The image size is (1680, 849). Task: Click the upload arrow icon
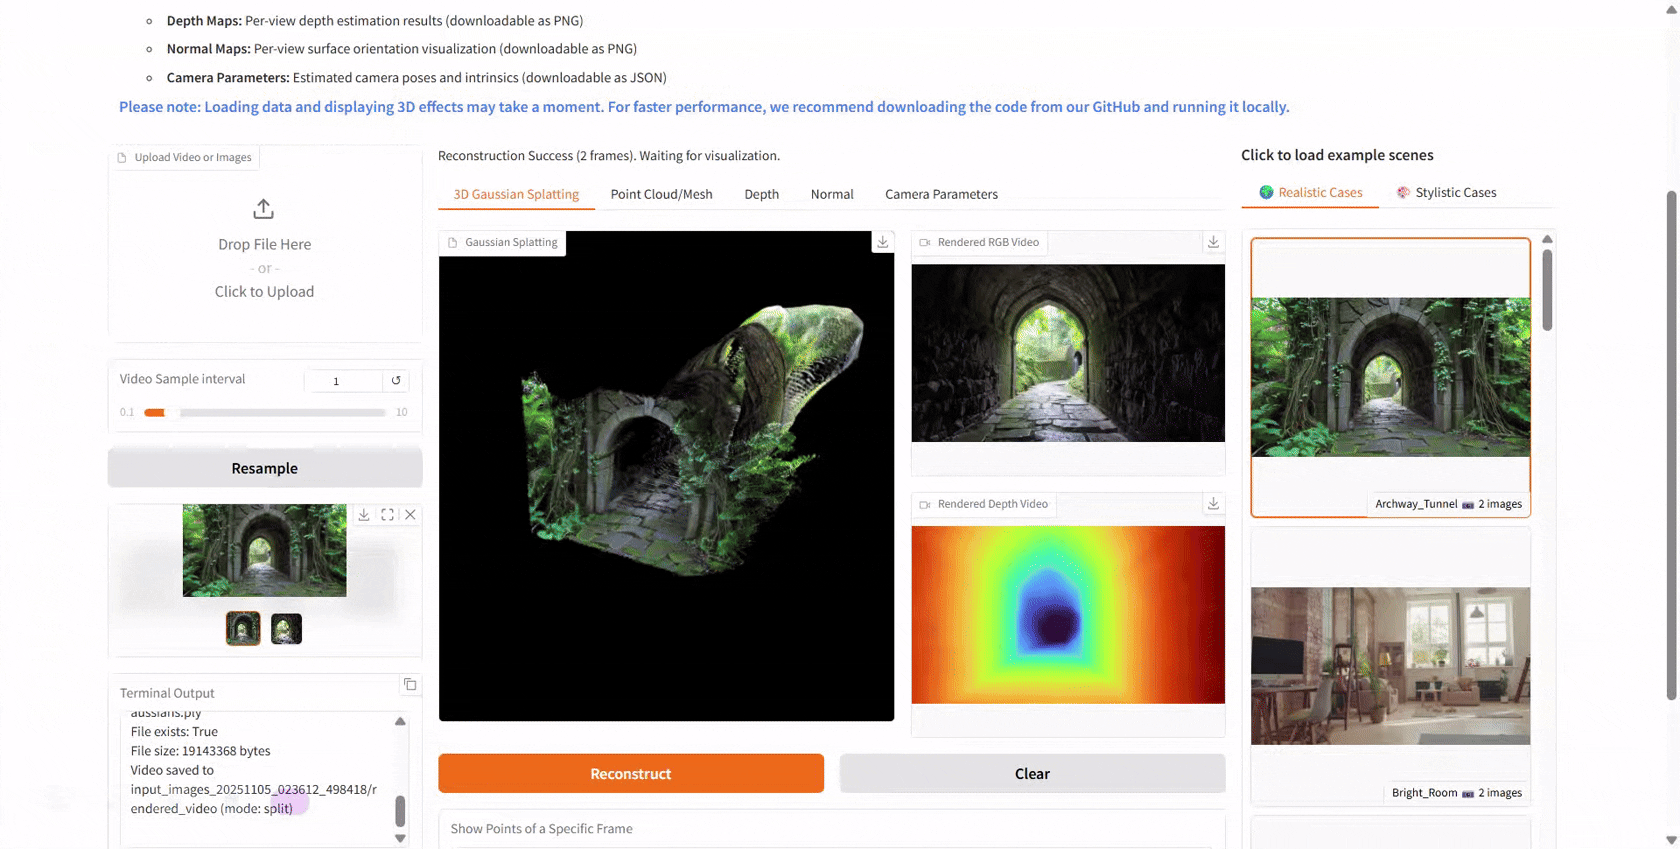pyautogui.click(x=263, y=209)
